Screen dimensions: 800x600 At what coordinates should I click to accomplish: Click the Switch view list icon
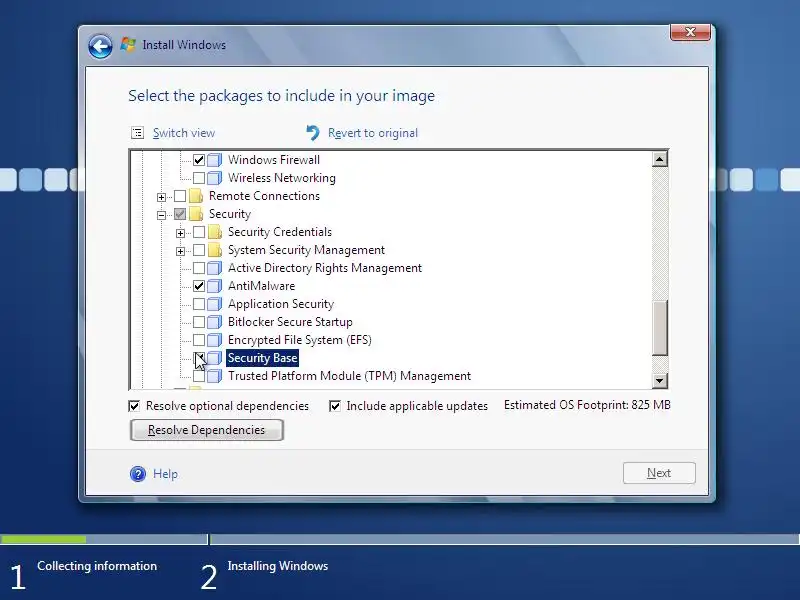pyautogui.click(x=137, y=133)
